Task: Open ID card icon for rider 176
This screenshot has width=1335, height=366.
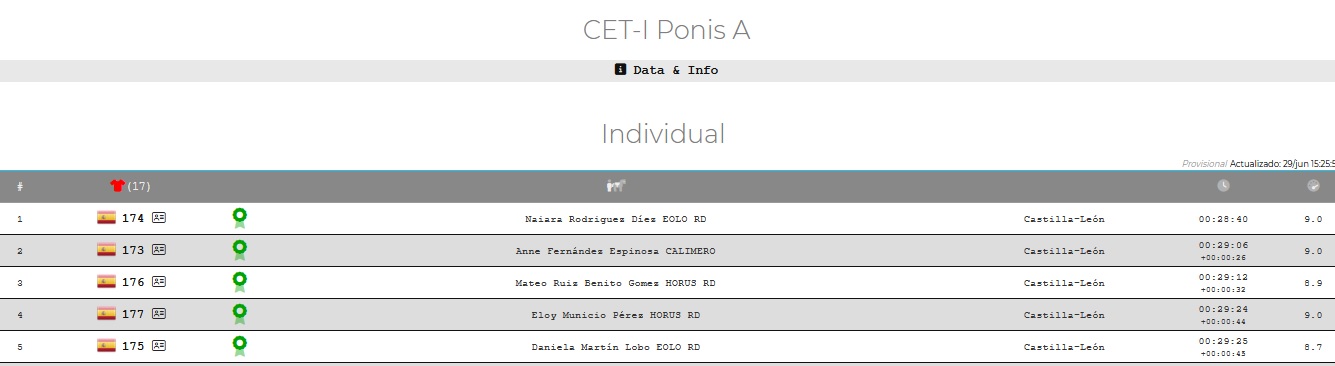Action: tap(159, 282)
